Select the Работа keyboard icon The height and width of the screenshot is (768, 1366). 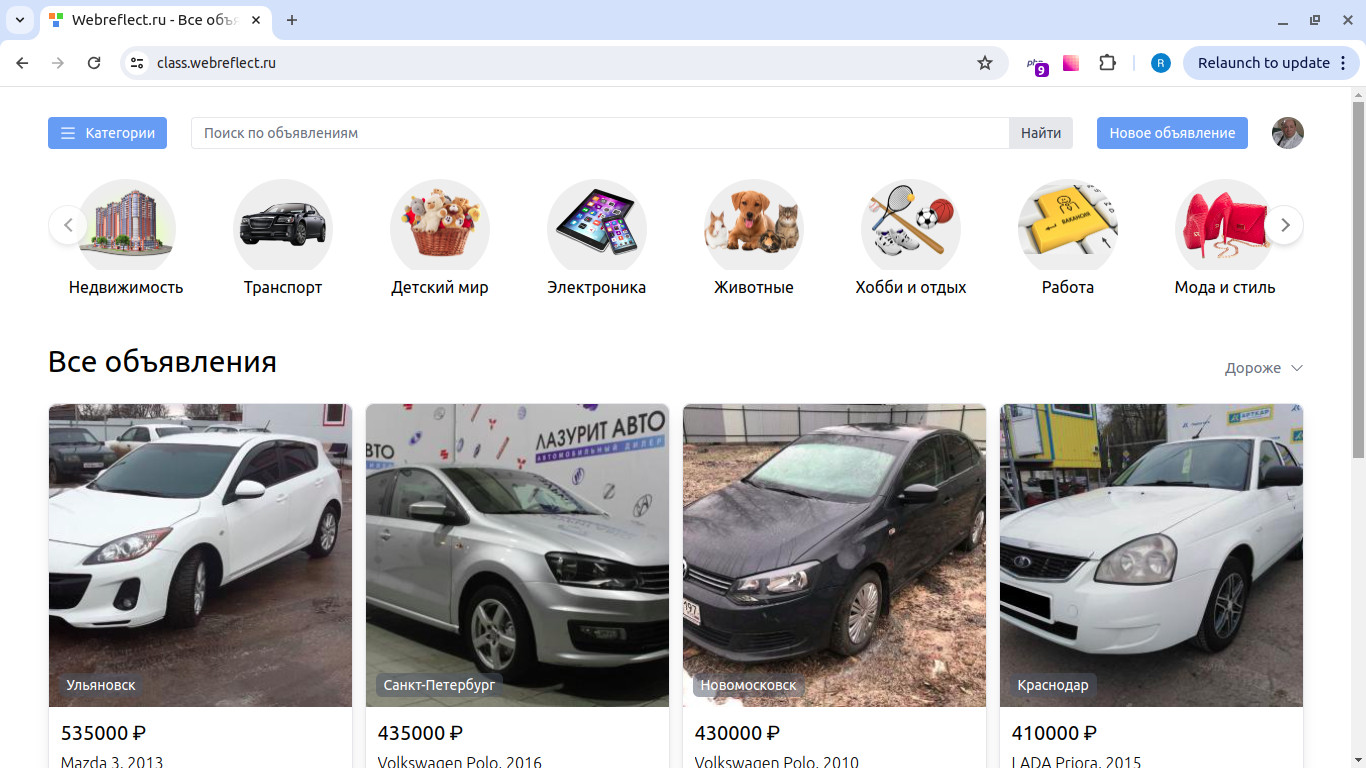(1068, 225)
